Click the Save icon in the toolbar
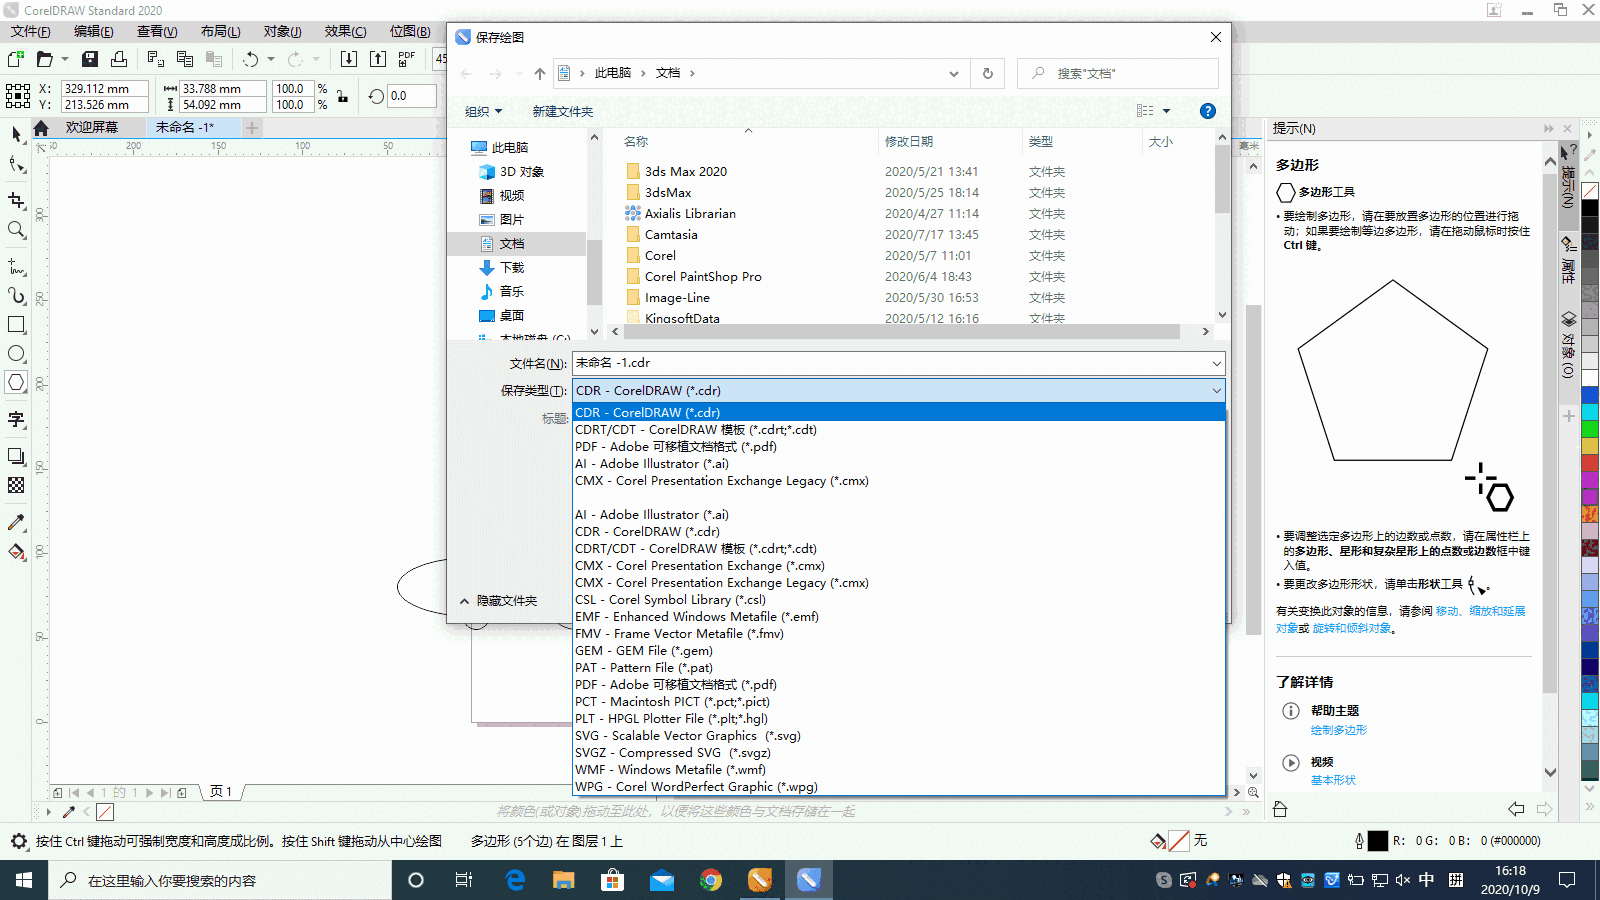Screen dimensions: 1600x900 click(89, 58)
